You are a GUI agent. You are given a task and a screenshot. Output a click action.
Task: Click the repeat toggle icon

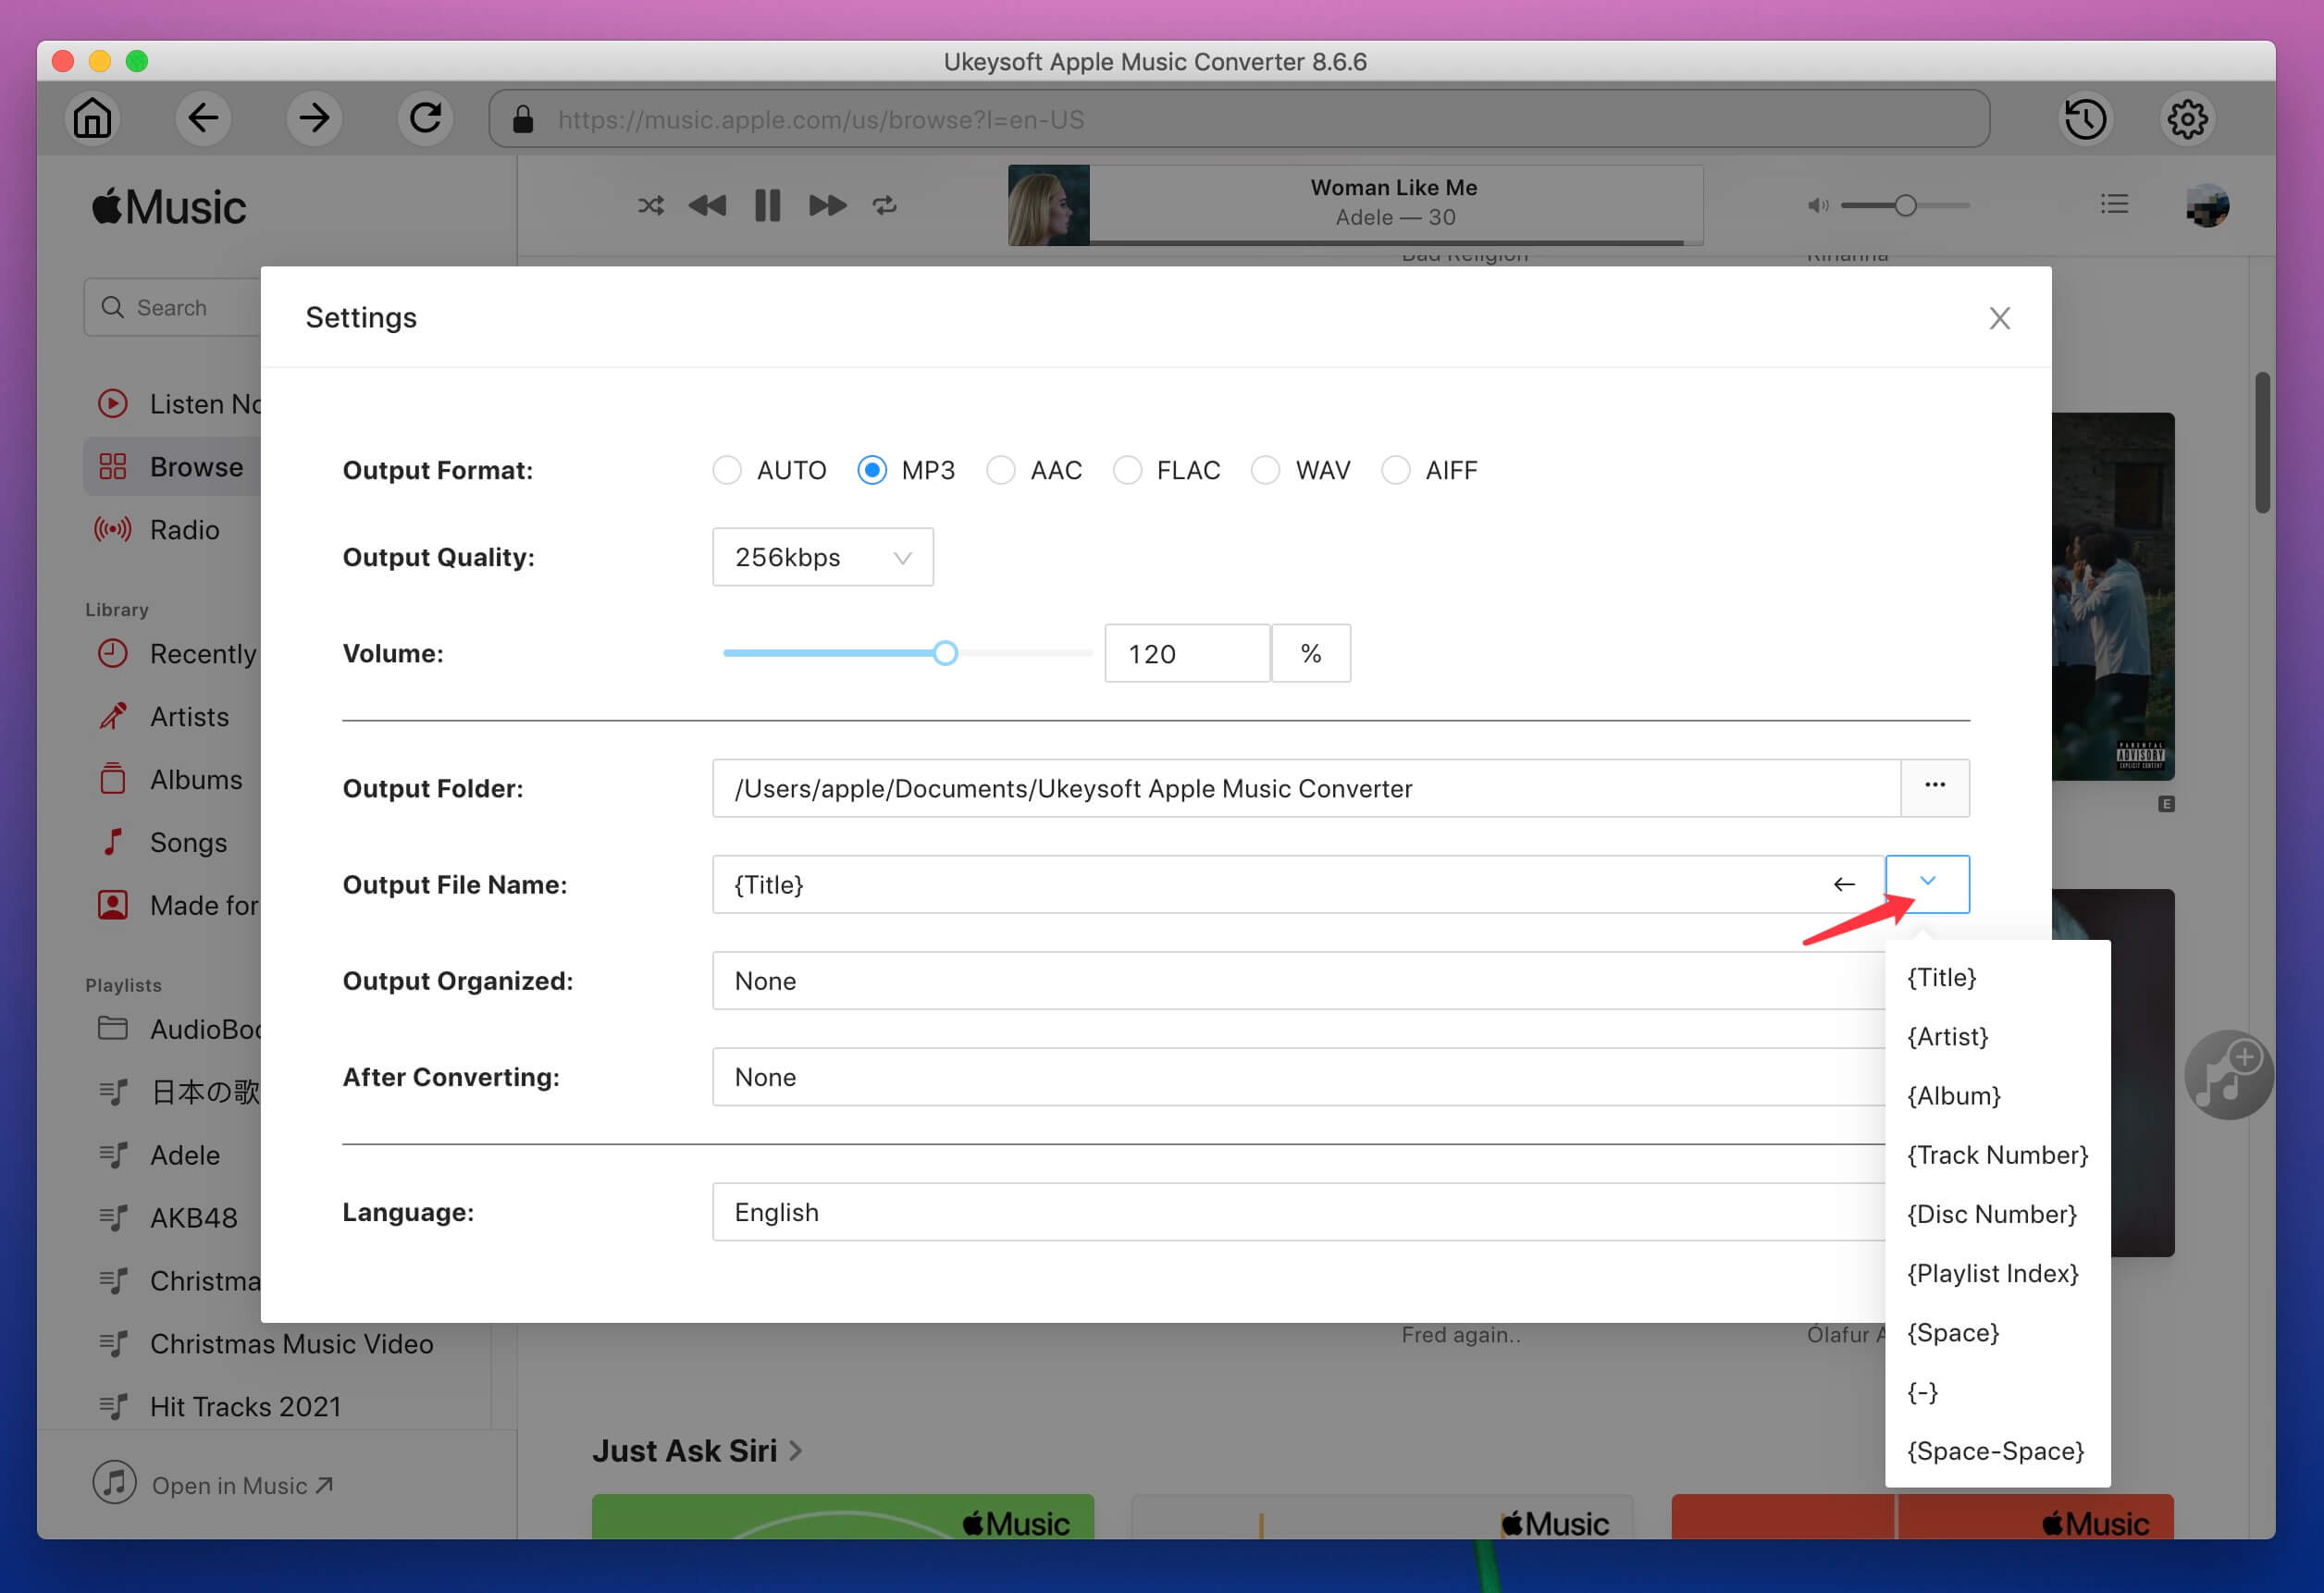click(x=884, y=204)
